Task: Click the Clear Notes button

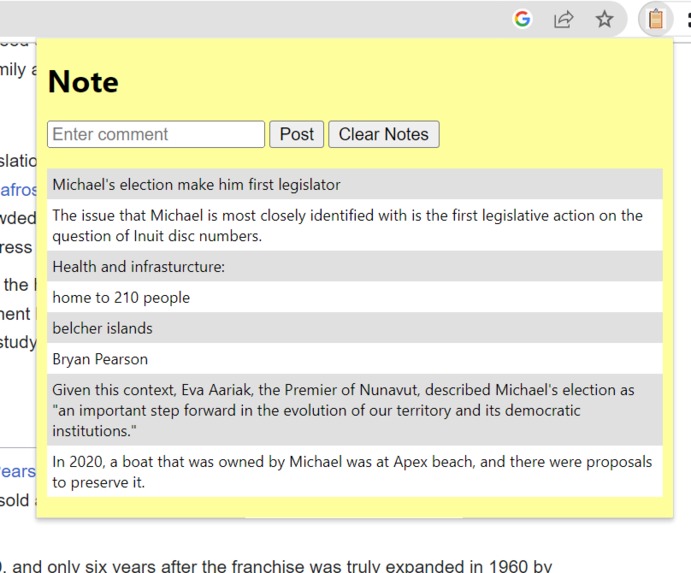Action: click(x=384, y=134)
